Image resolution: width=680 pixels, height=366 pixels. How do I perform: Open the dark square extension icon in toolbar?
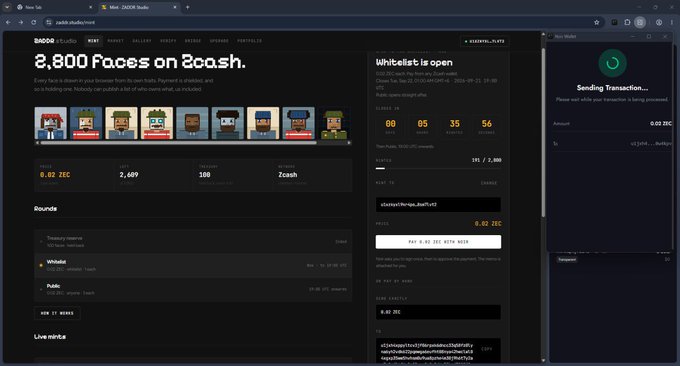(615, 22)
